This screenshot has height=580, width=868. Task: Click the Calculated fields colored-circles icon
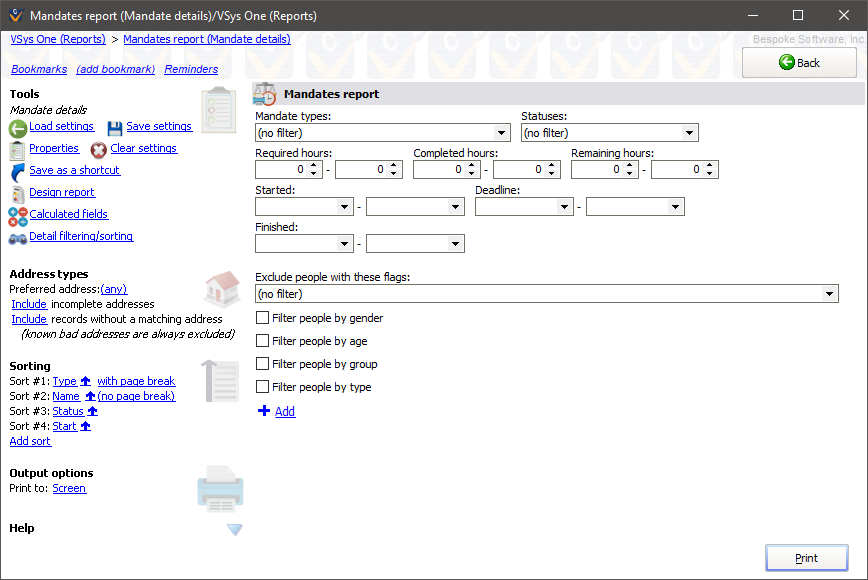tap(16, 214)
